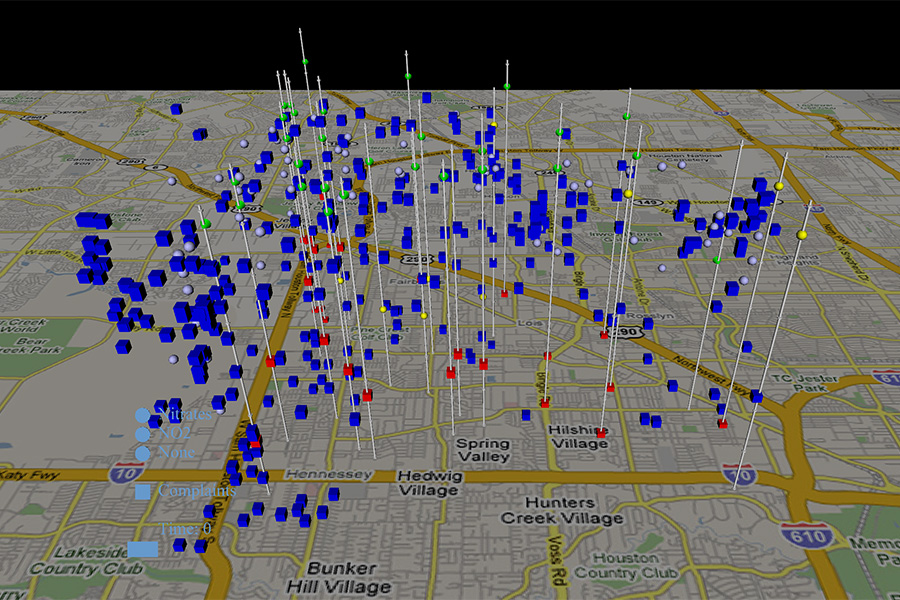Click the 'Complaints' legend label

[x=197, y=491]
